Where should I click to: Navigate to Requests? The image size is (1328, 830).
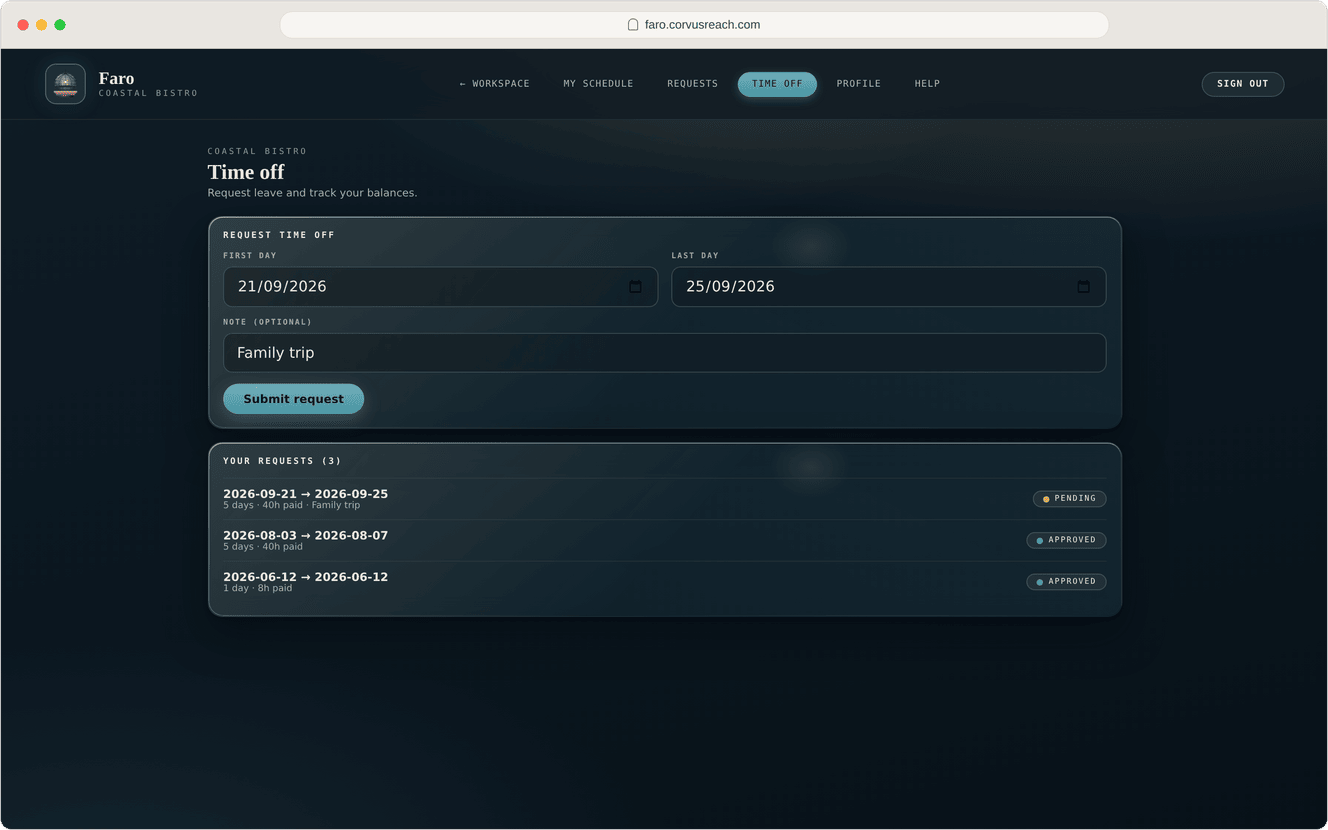point(693,84)
